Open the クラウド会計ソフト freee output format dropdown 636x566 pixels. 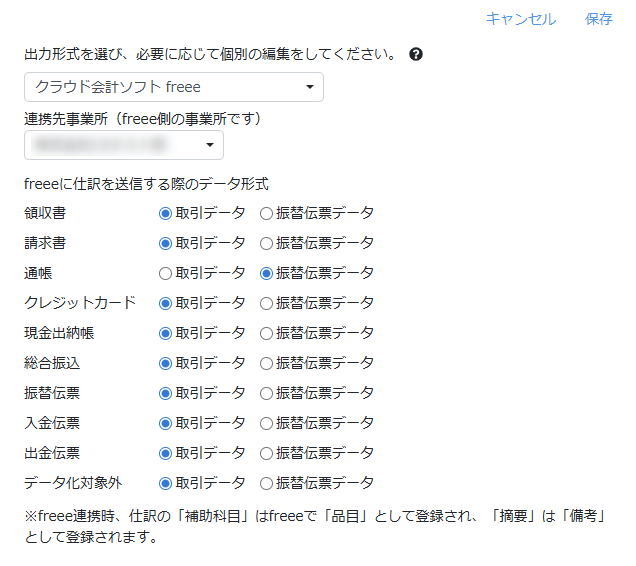coord(173,88)
